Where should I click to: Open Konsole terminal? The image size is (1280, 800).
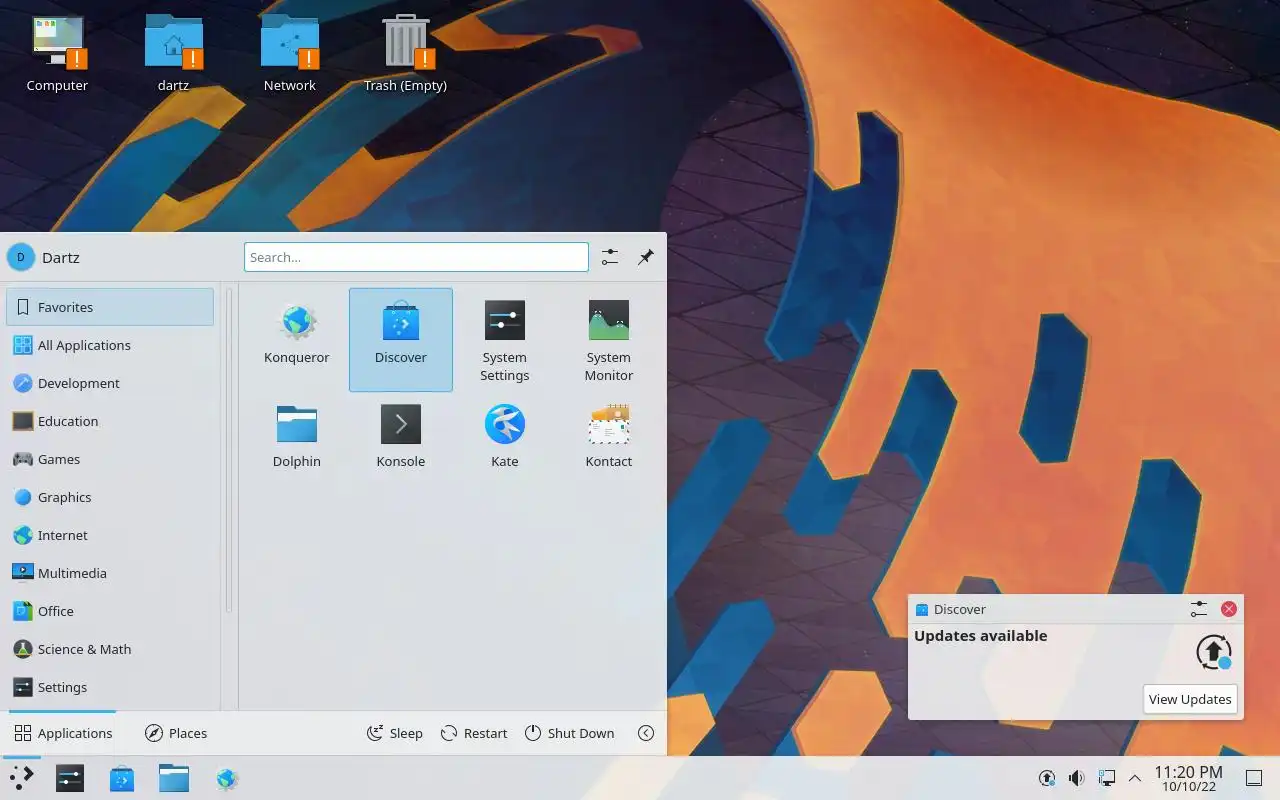401,437
